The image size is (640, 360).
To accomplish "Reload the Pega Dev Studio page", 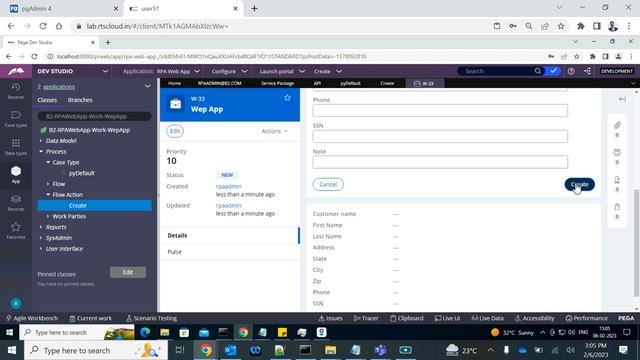I will pos(34,56).
